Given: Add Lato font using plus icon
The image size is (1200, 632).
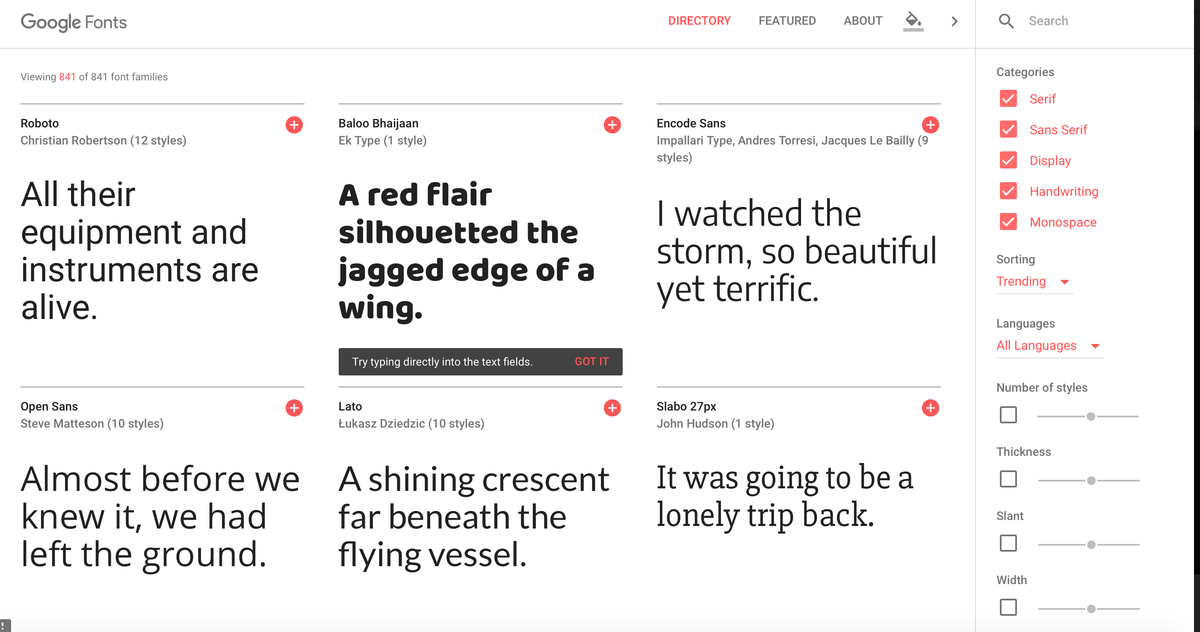Looking at the screenshot, I should (x=612, y=408).
